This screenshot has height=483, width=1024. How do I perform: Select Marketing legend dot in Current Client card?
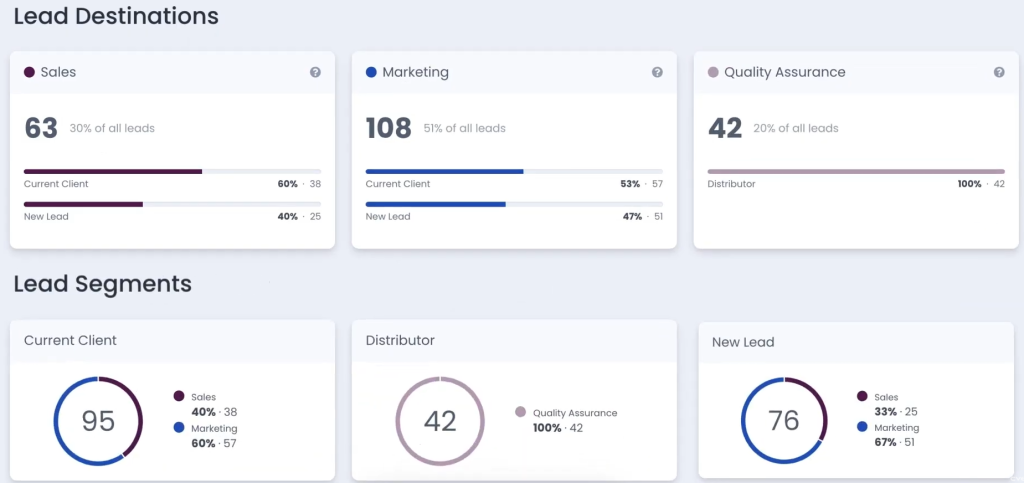pos(179,428)
